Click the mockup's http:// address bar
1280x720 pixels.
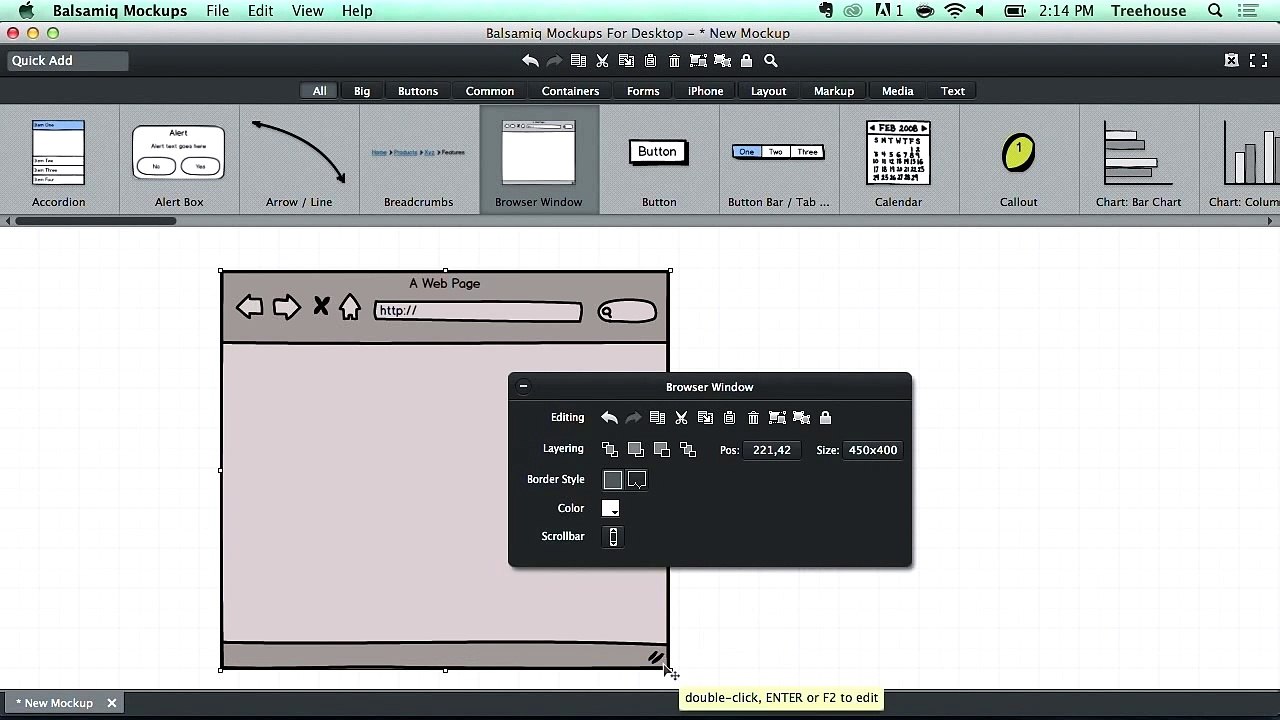click(478, 312)
